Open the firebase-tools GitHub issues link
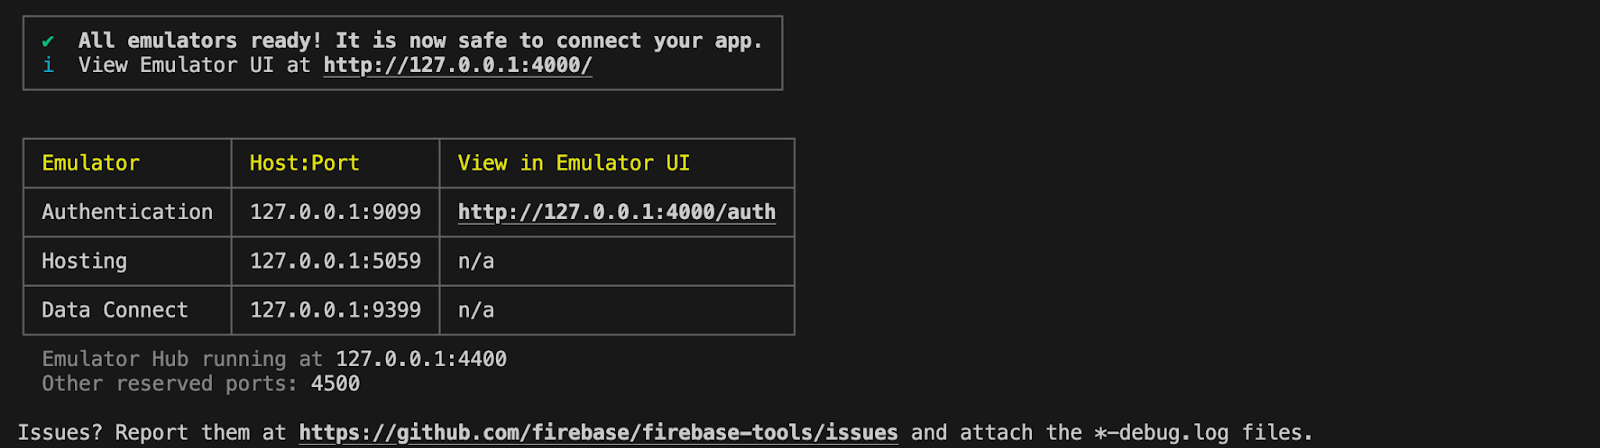 pos(598,432)
